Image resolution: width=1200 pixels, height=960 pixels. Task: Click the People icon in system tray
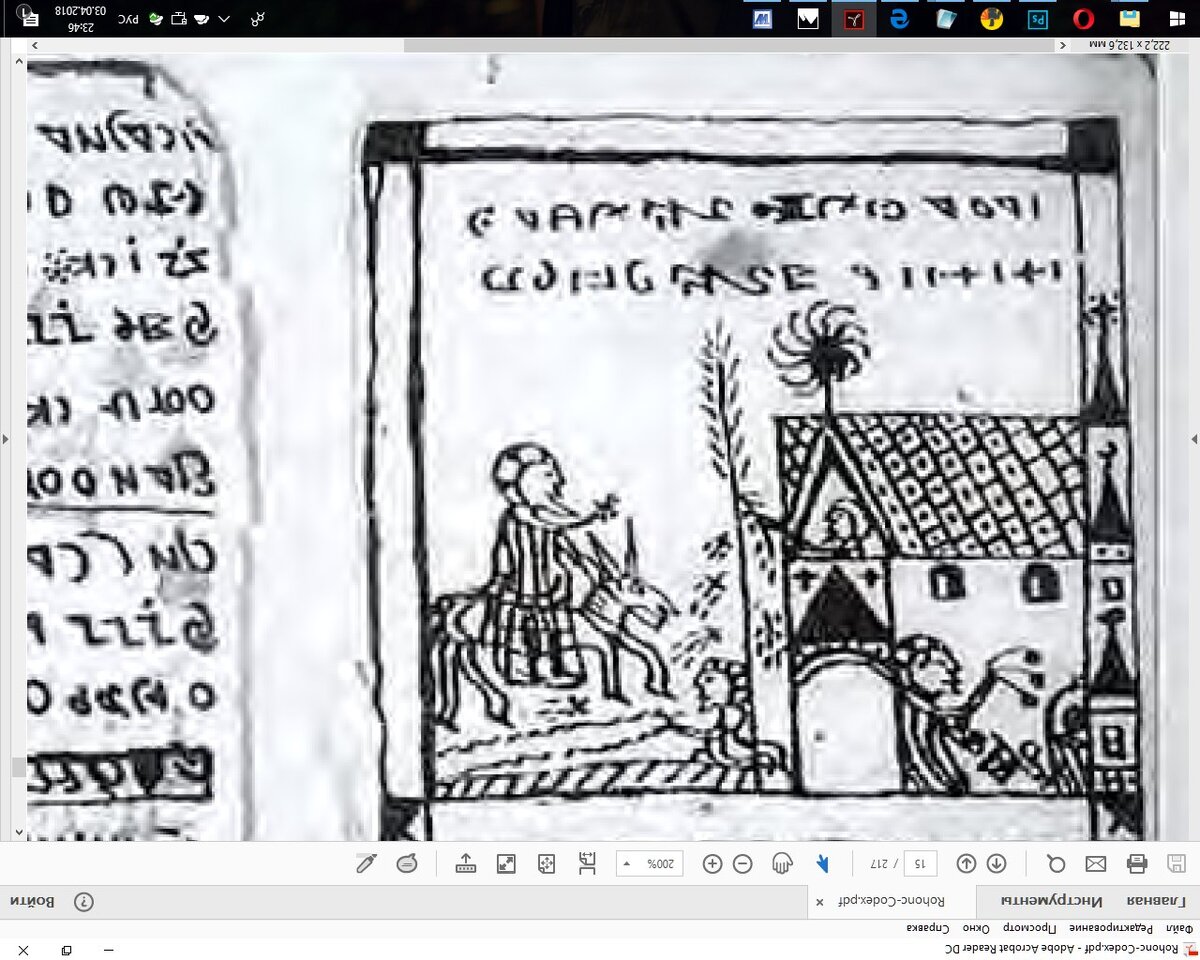click(x=257, y=19)
